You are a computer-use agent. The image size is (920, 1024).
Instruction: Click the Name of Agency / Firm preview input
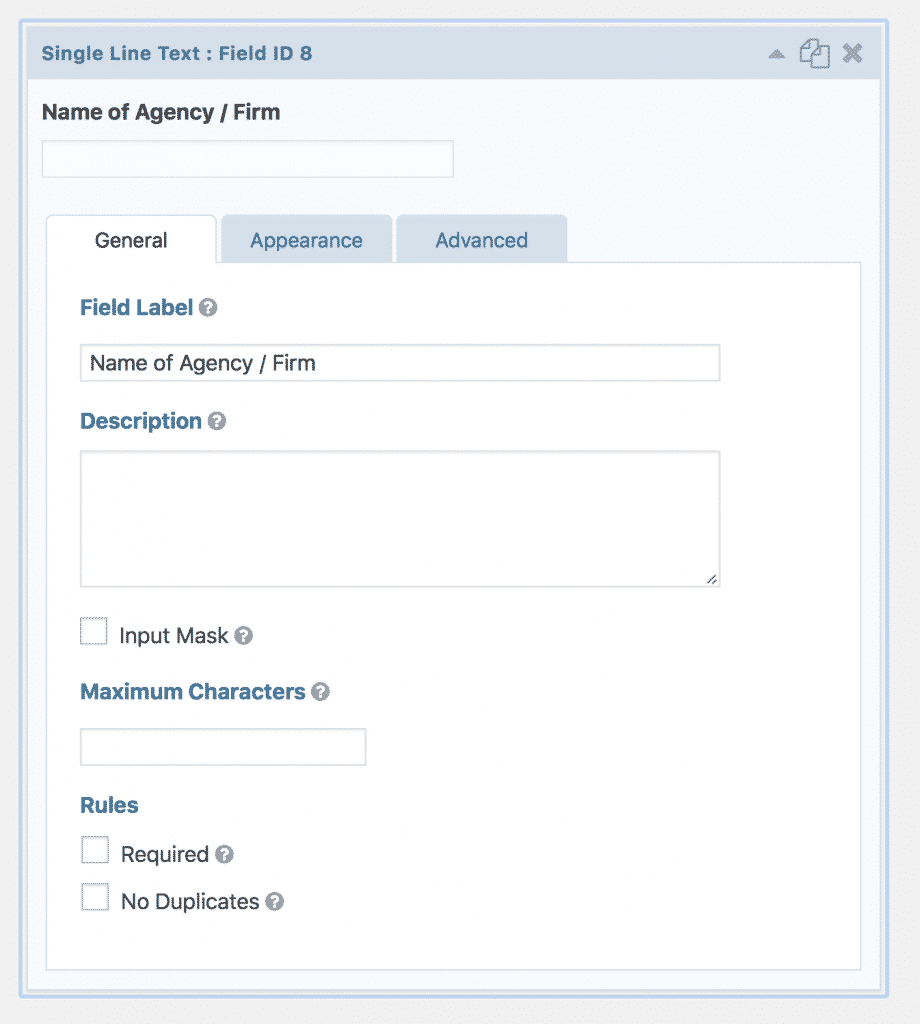pos(247,159)
